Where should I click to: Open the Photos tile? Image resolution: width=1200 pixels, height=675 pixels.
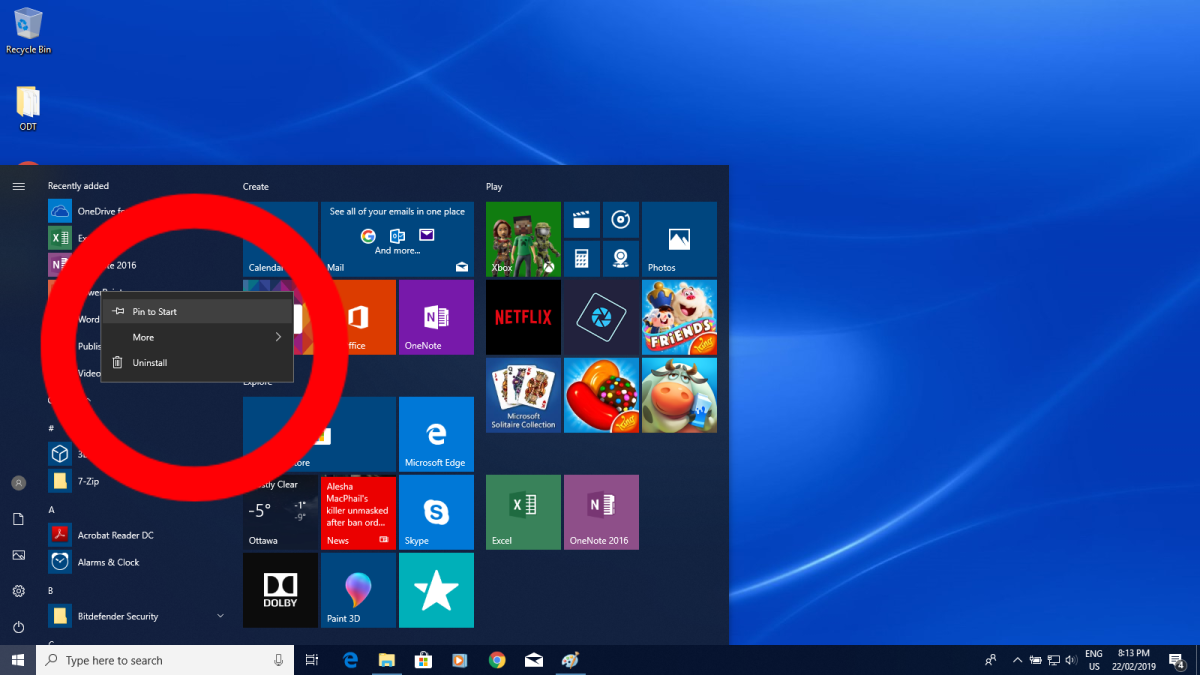click(x=679, y=239)
